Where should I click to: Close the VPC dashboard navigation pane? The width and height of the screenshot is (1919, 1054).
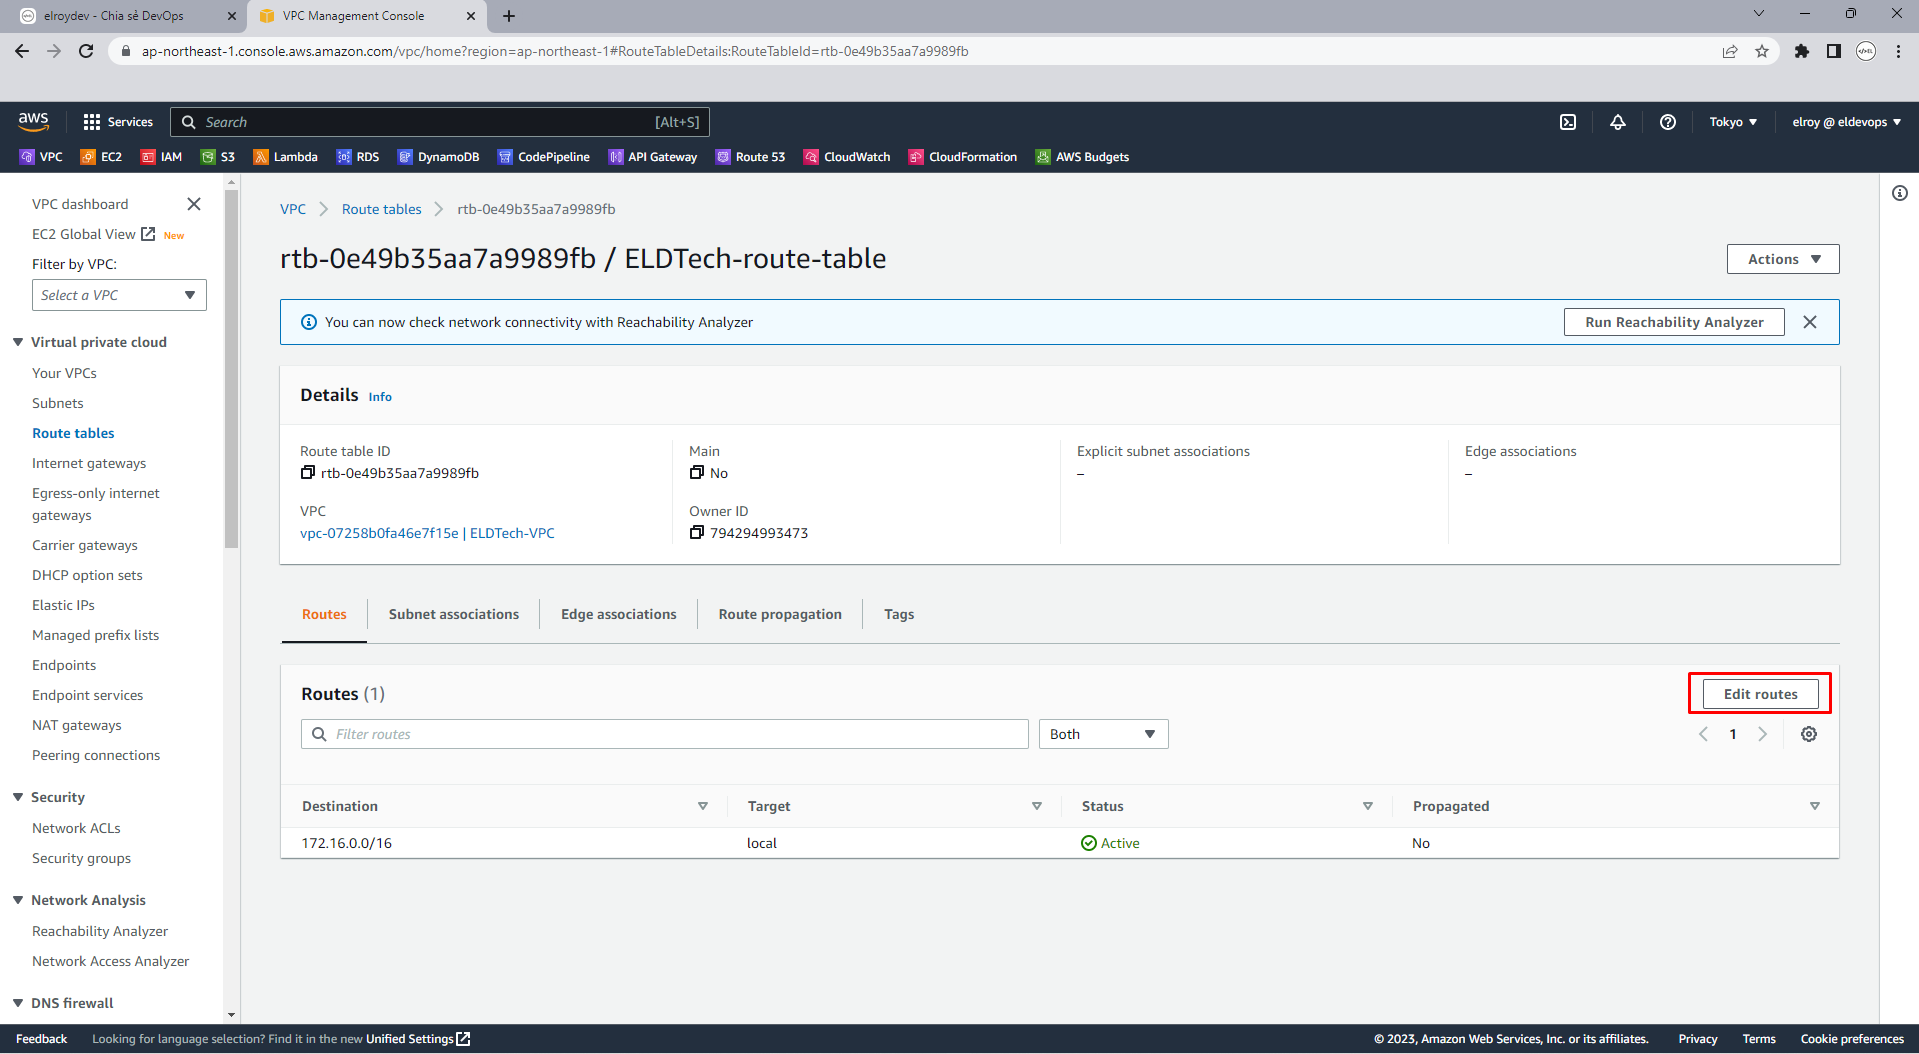194,204
